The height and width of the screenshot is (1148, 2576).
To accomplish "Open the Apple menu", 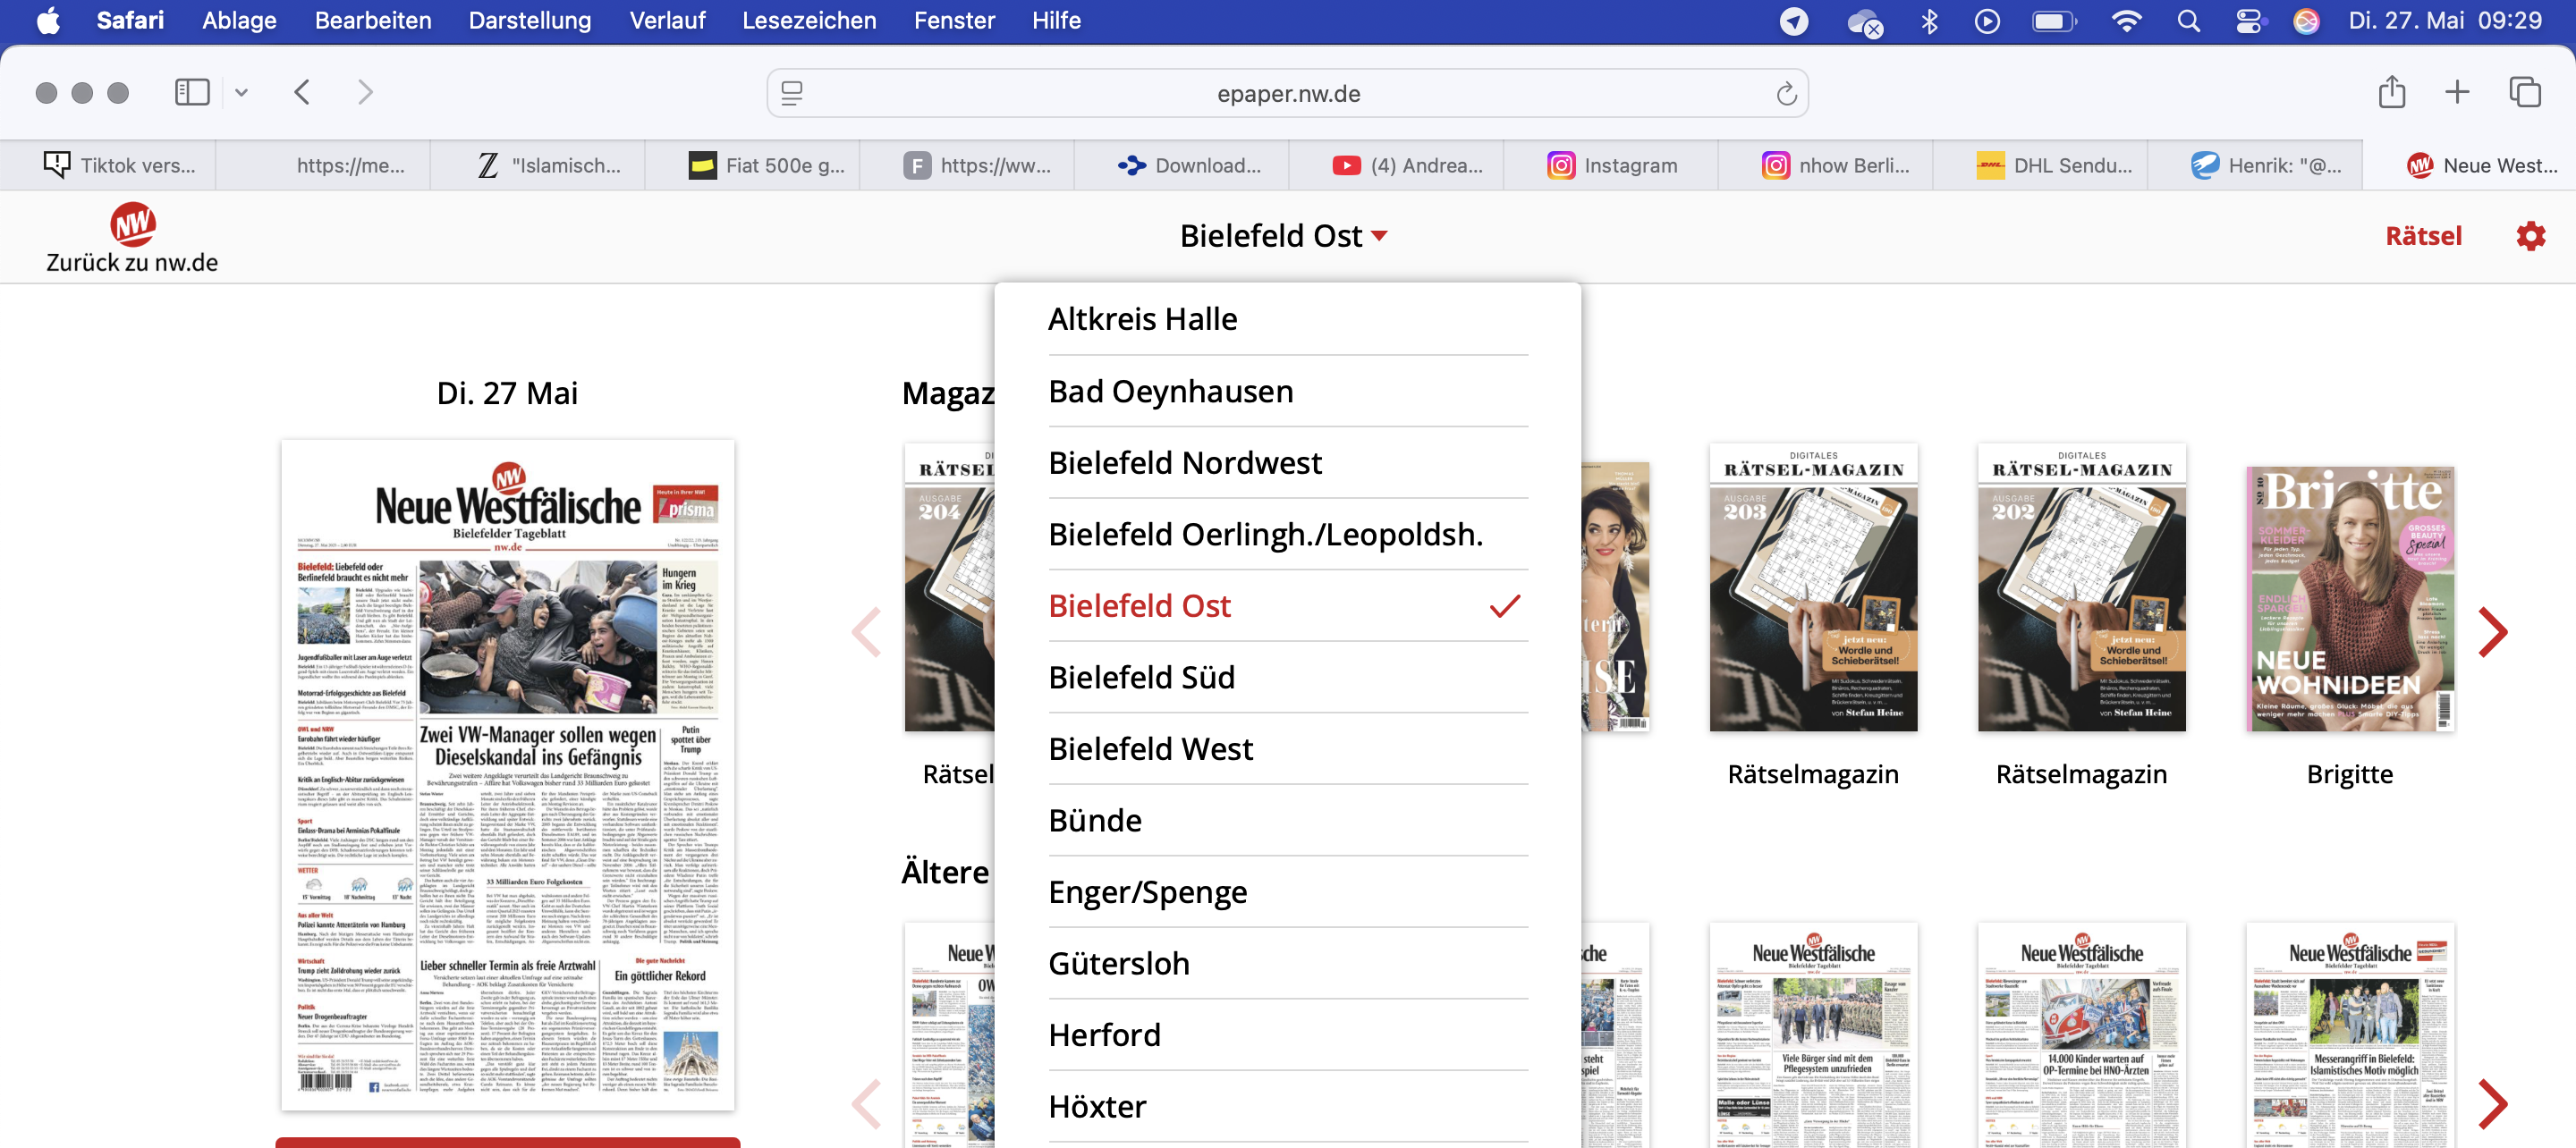I will (48, 20).
